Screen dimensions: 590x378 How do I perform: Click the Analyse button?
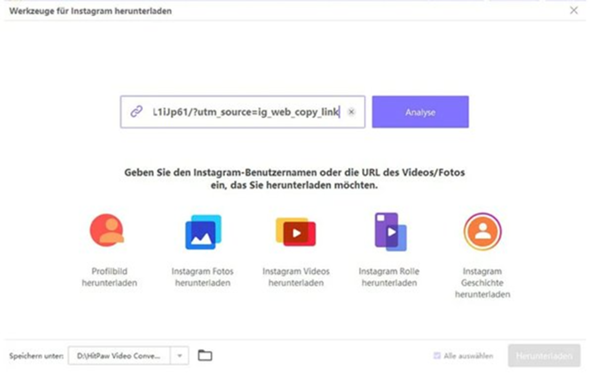click(x=420, y=112)
